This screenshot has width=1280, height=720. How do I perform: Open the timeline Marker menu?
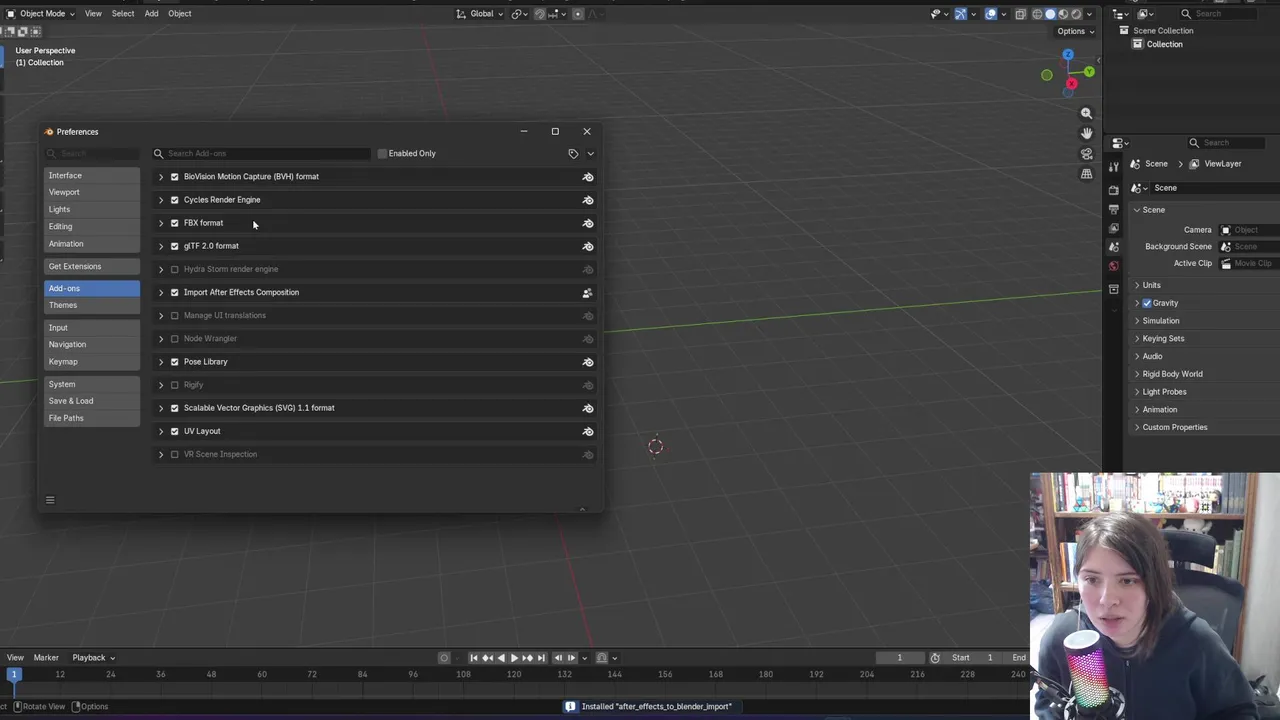[46, 658]
